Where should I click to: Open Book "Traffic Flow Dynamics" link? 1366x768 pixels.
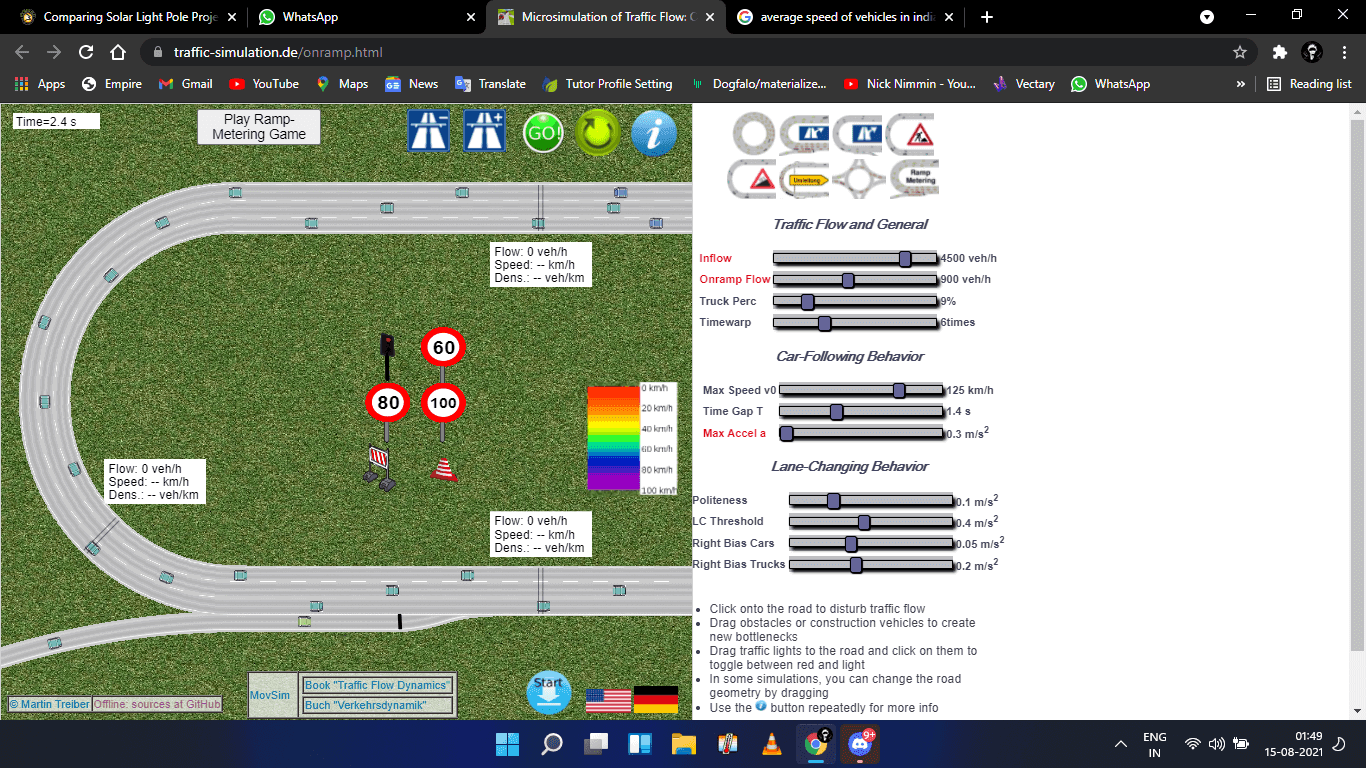pos(378,685)
